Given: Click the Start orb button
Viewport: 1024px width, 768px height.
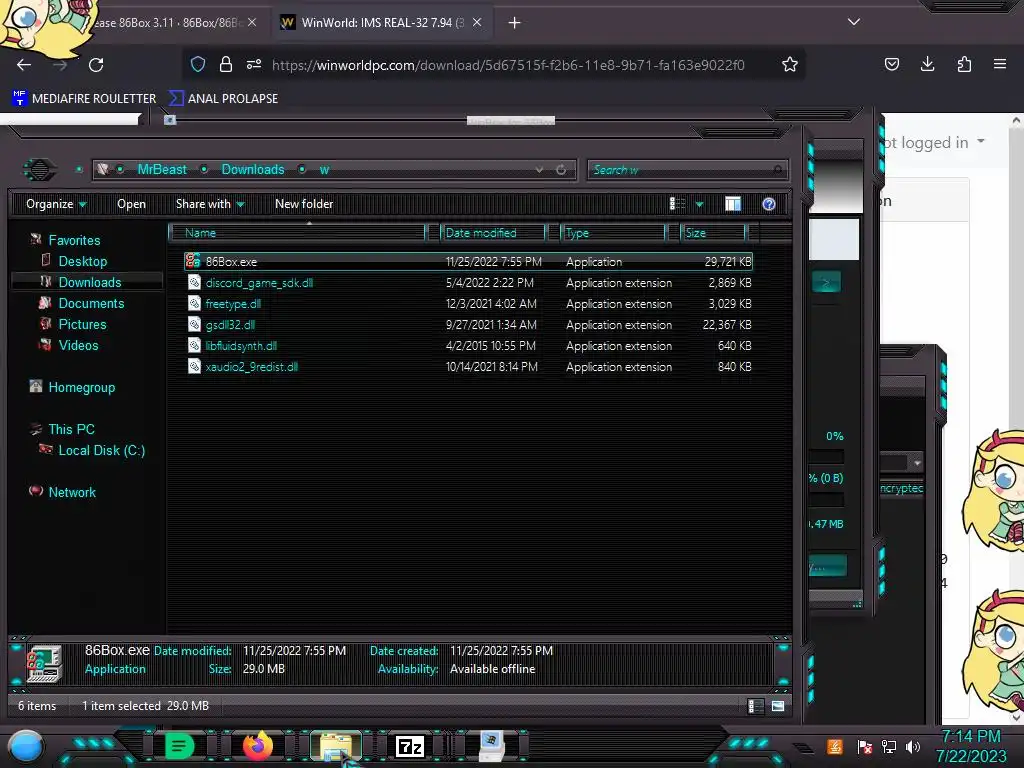Looking at the screenshot, I should coord(26,747).
